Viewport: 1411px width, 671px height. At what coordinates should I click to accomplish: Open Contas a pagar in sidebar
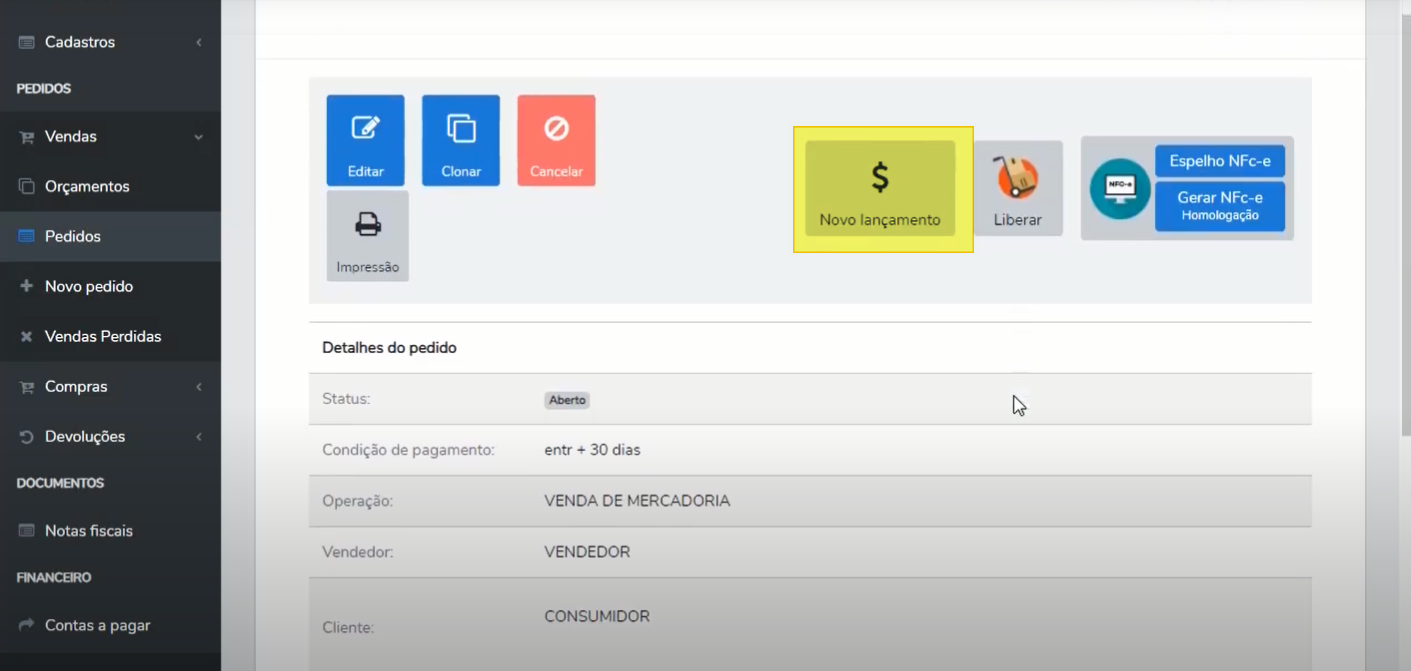[x=110, y=625]
